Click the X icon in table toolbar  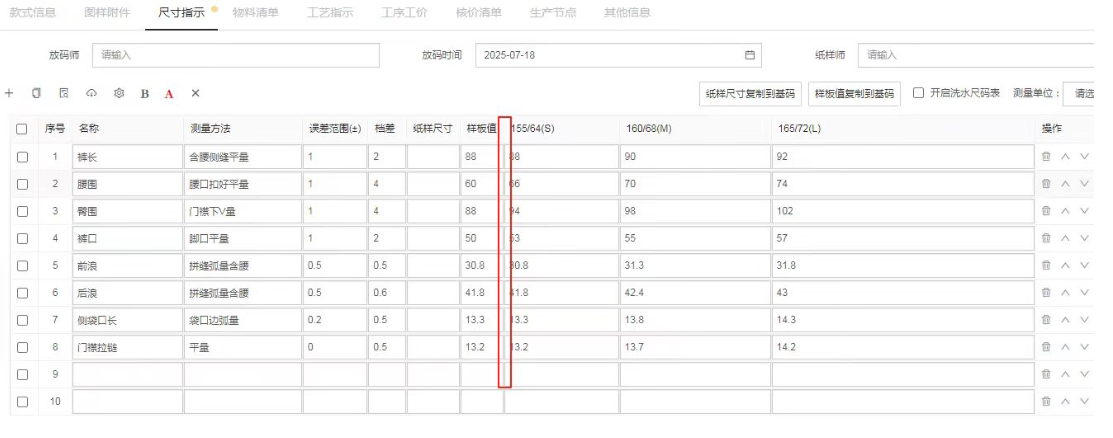[196, 93]
